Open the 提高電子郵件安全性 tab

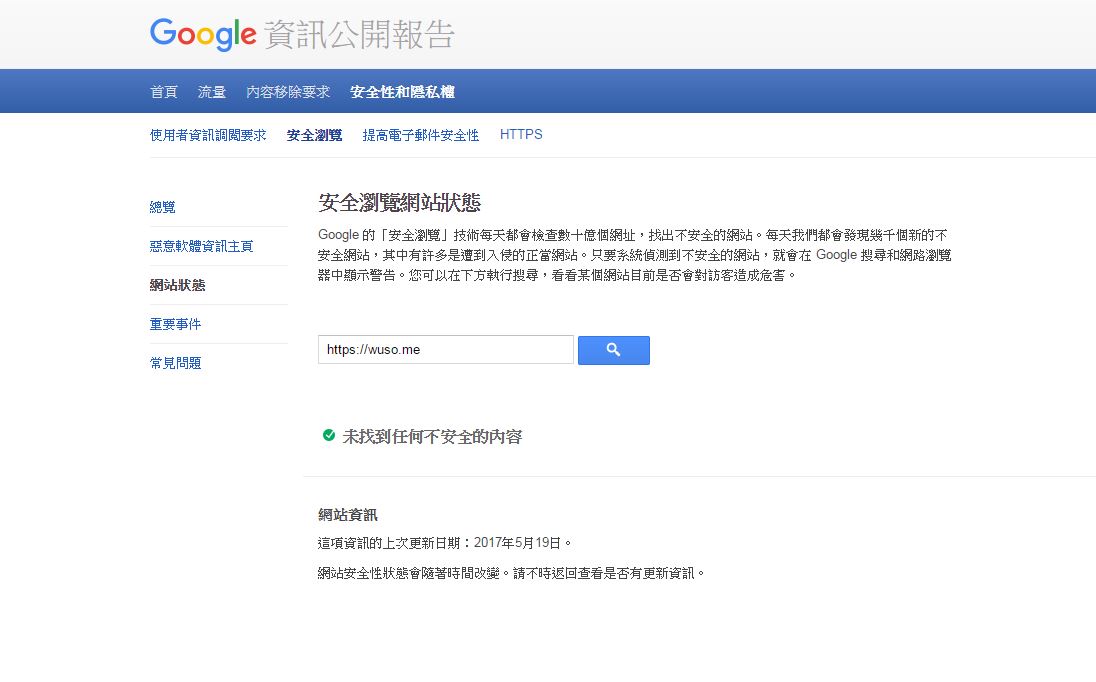[x=420, y=135]
